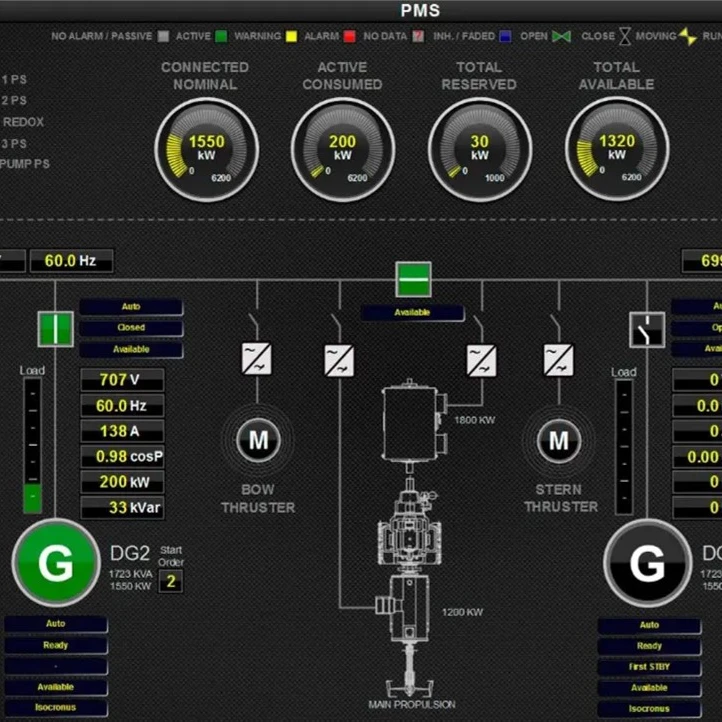Image resolution: width=722 pixels, height=722 pixels.
Task: Click the Ready button below right generator
Action: 649,646
